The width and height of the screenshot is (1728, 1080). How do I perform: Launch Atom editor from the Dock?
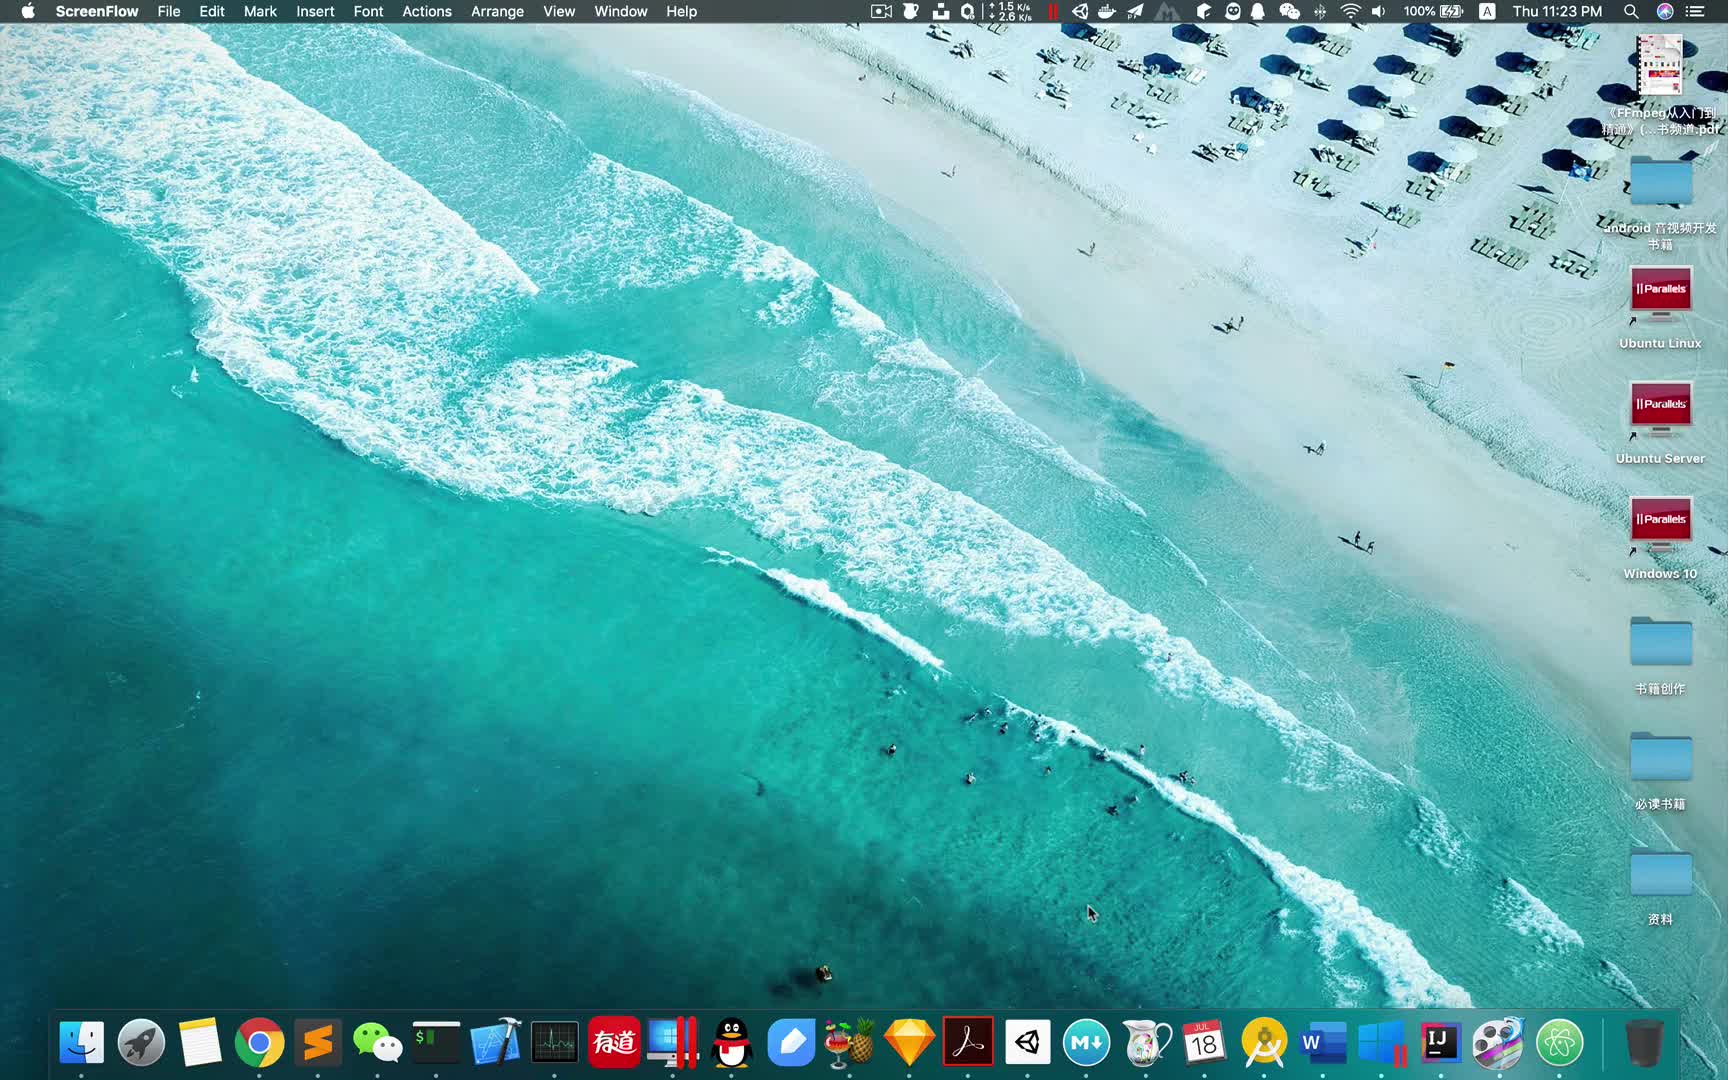click(1559, 1043)
